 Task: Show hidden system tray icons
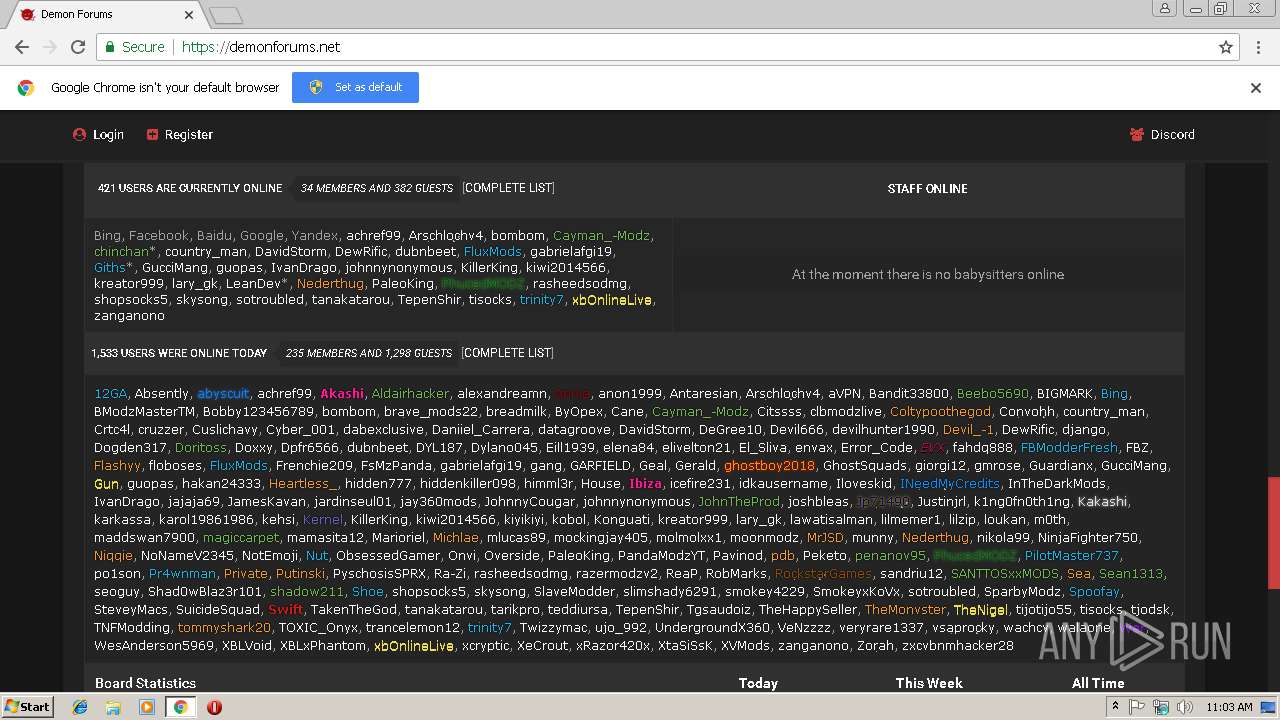[1116, 707]
